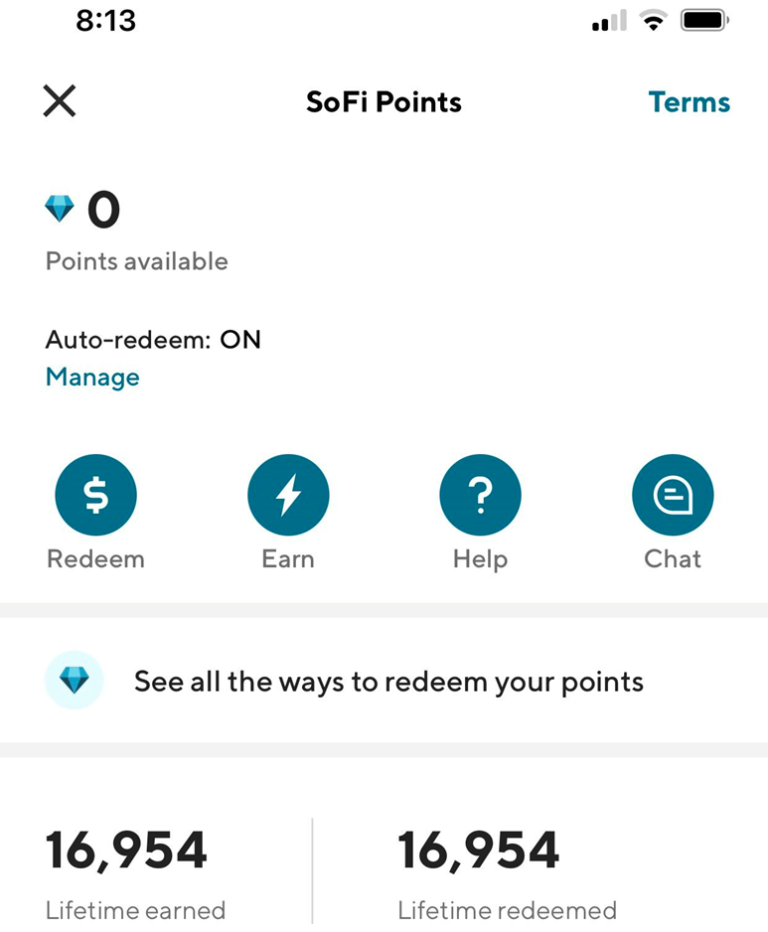The height and width of the screenshot is (932, 768).
Task: Tap the Earn label
Action: 288,559
